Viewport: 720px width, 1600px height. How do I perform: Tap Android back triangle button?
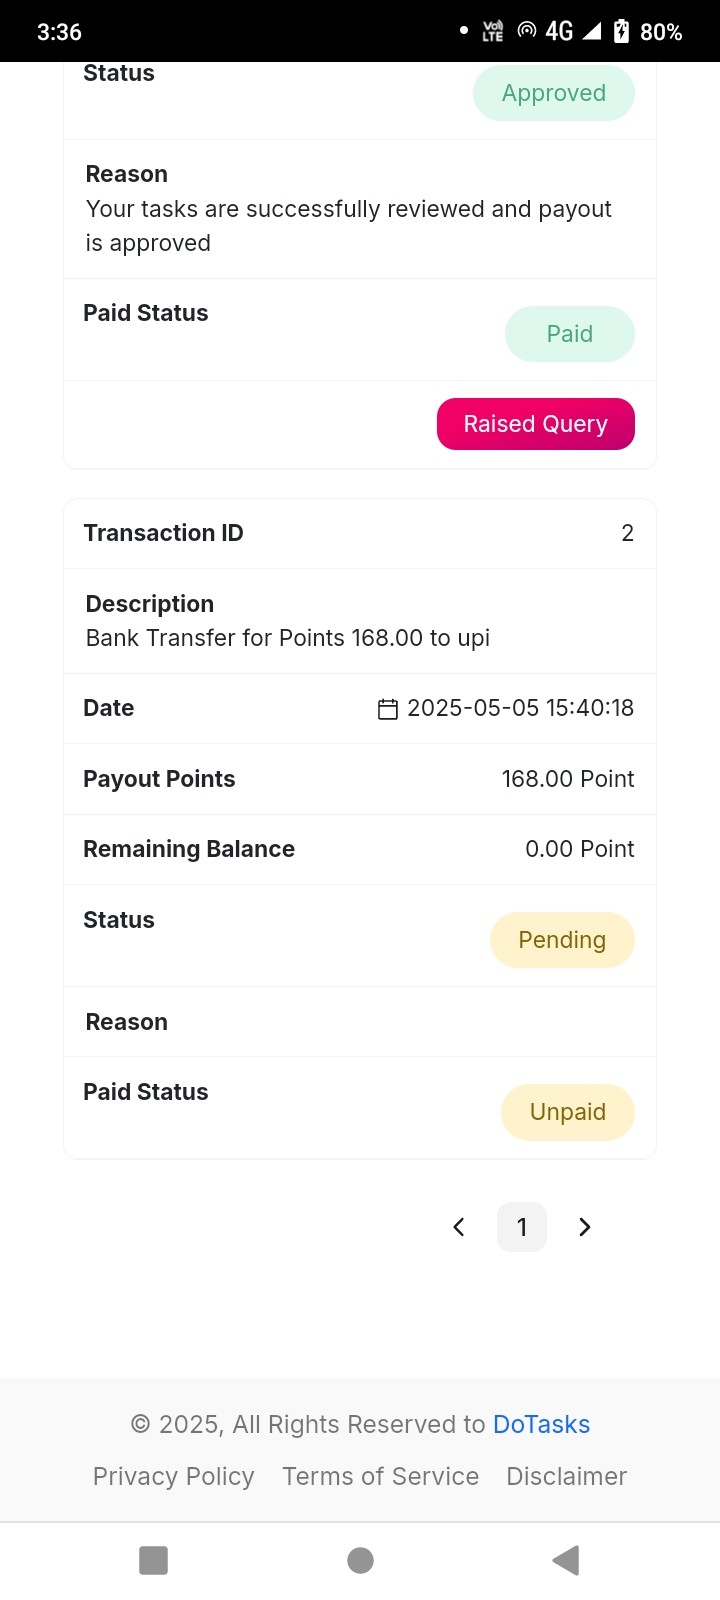(x=566, y=1560)
